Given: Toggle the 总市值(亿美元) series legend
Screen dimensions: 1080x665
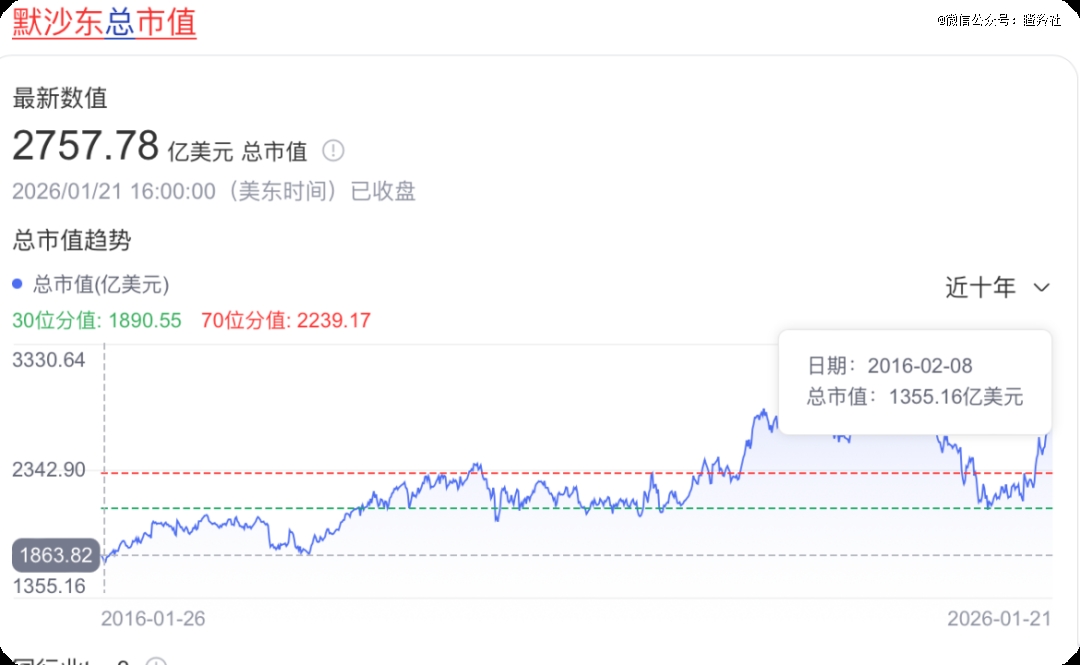Looking at the screenshot, I should (100, 285).
